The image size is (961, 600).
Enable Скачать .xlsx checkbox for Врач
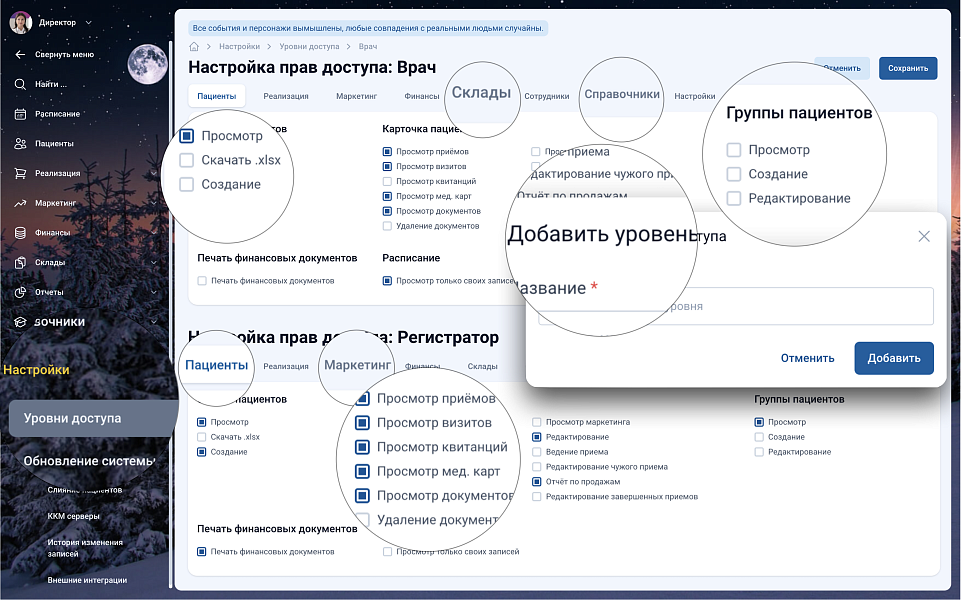[x=187, y=160]
